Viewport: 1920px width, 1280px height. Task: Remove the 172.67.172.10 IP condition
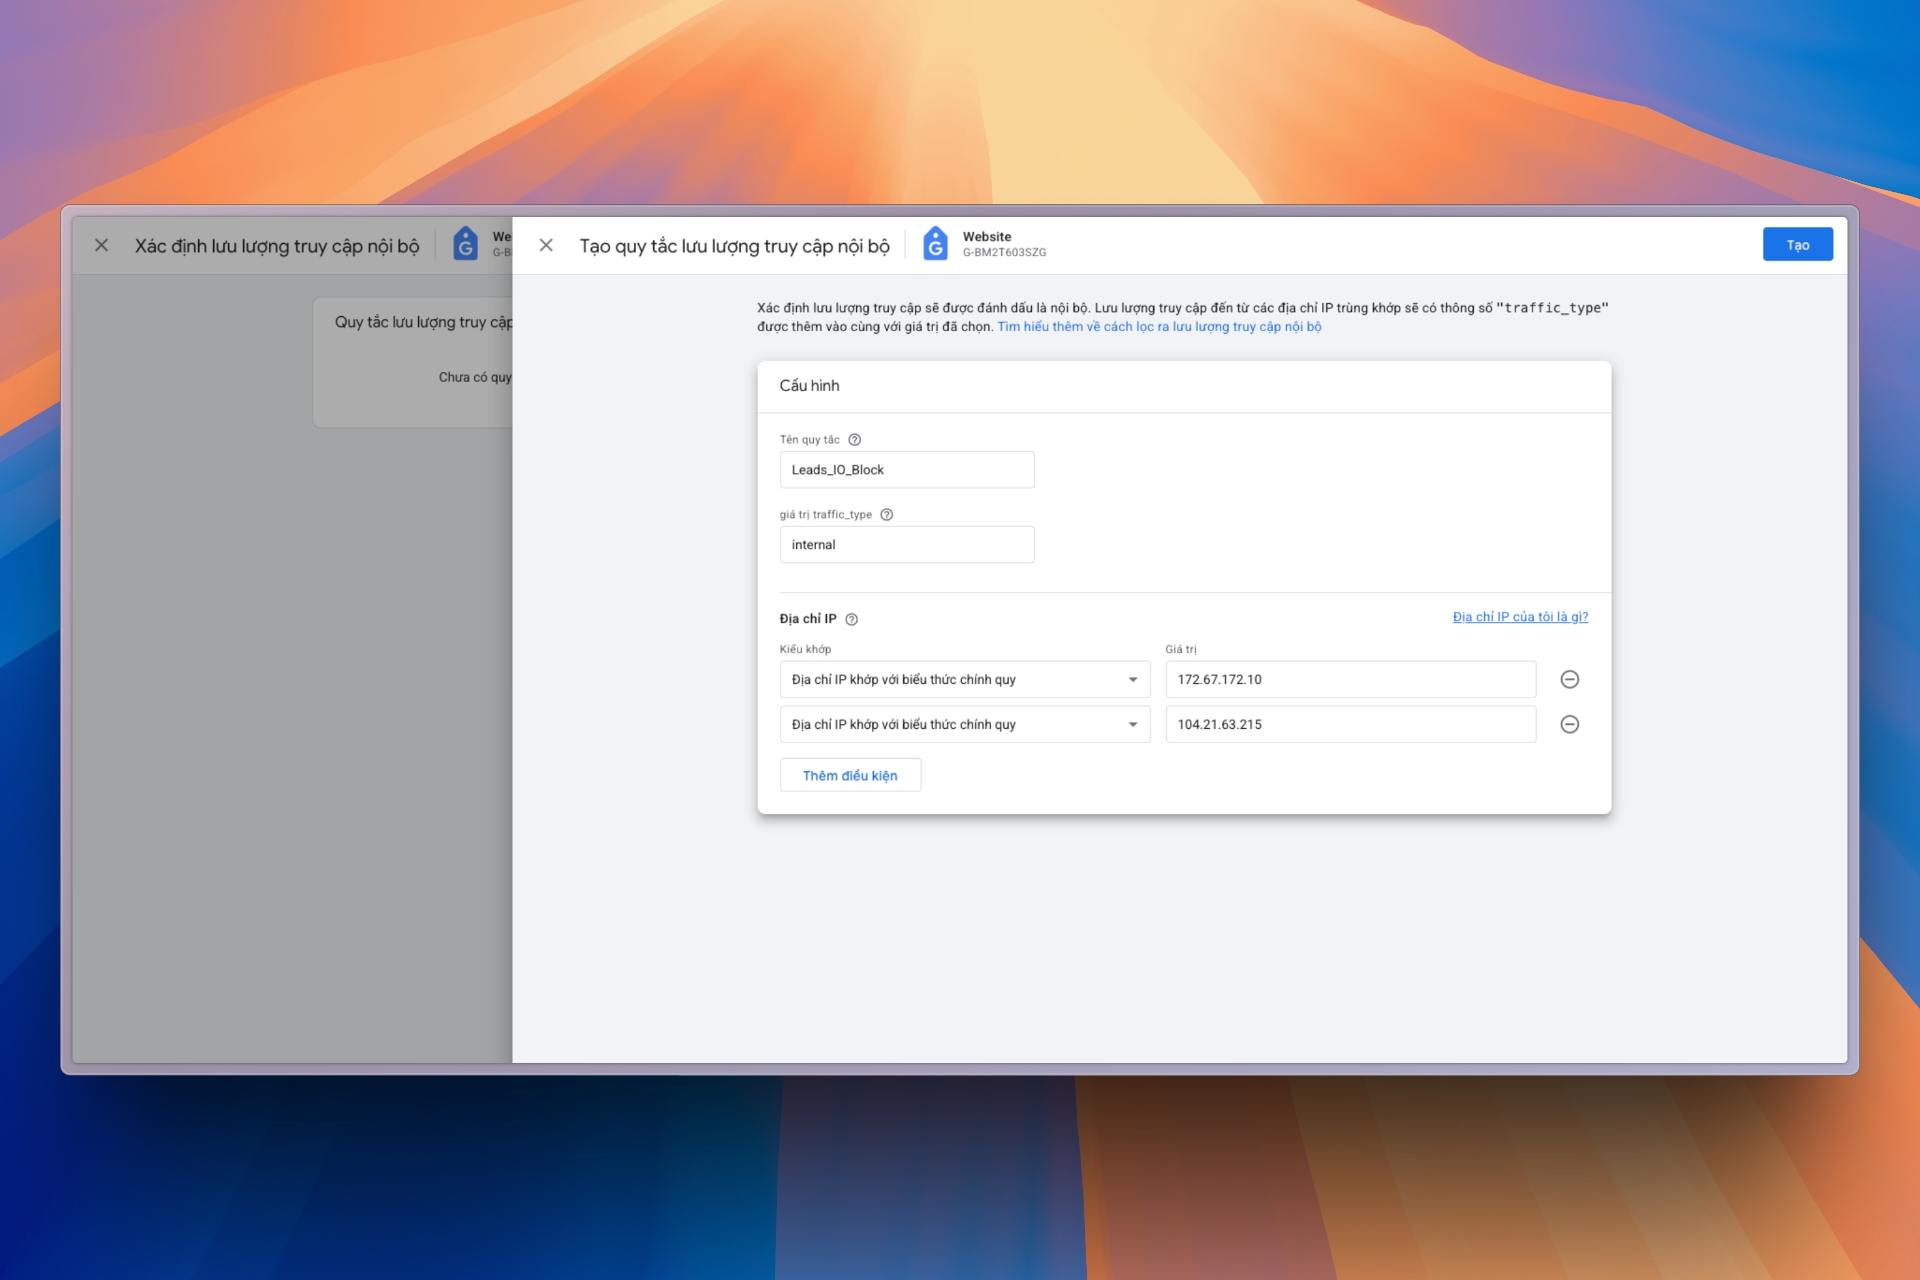coord(1569,680)
